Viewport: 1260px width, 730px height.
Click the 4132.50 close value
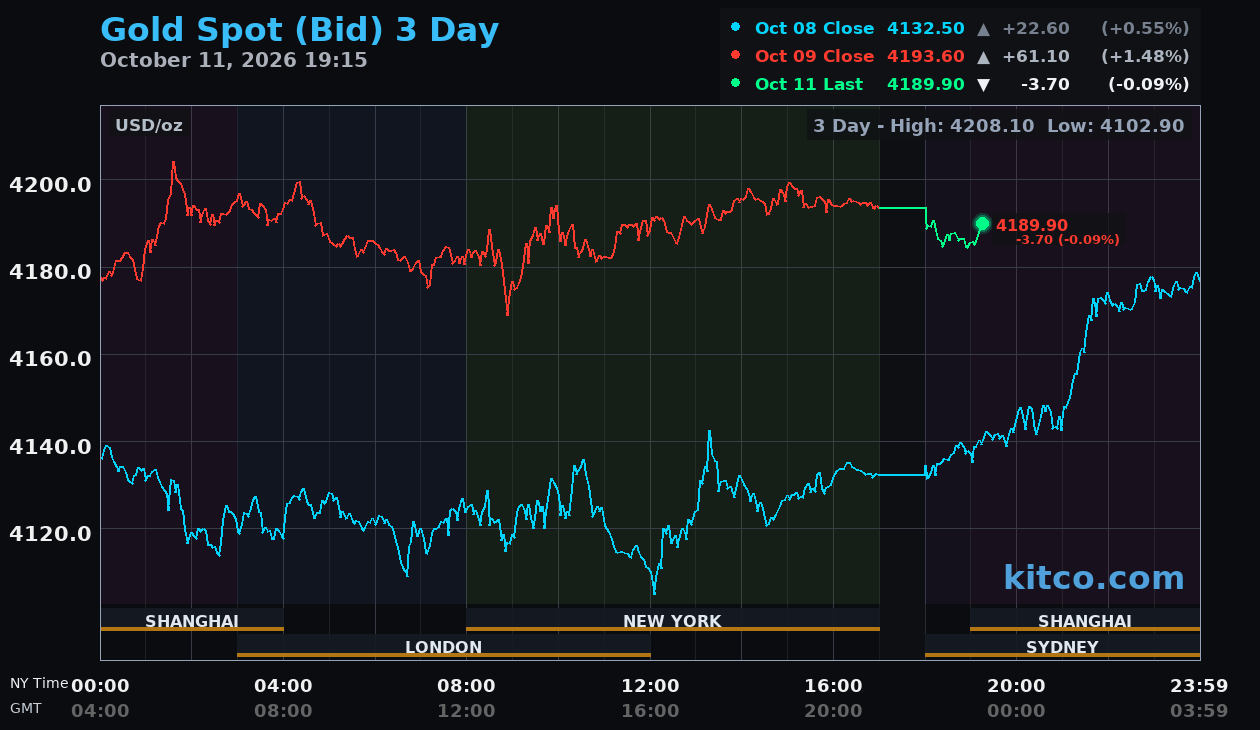[925, 29]
